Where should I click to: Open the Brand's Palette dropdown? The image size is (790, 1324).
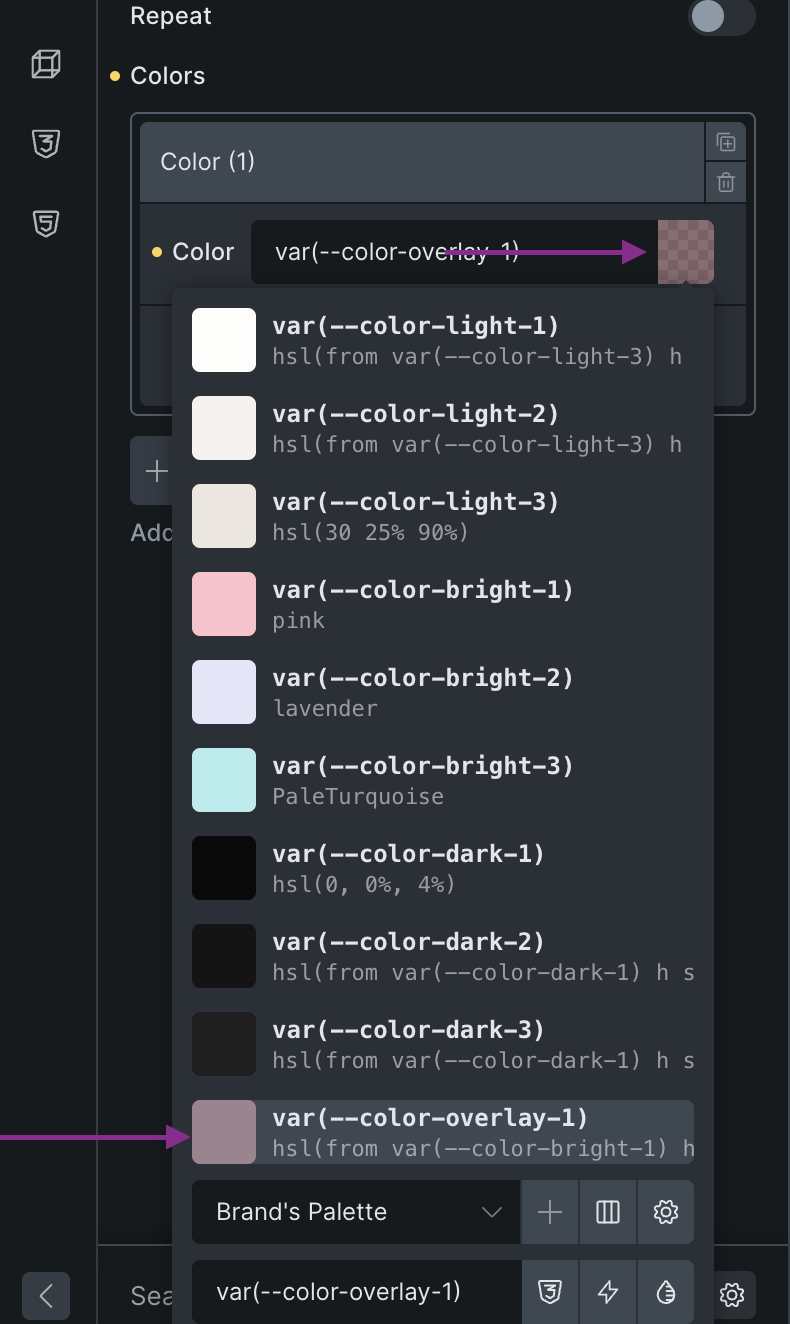(356, 1212)
